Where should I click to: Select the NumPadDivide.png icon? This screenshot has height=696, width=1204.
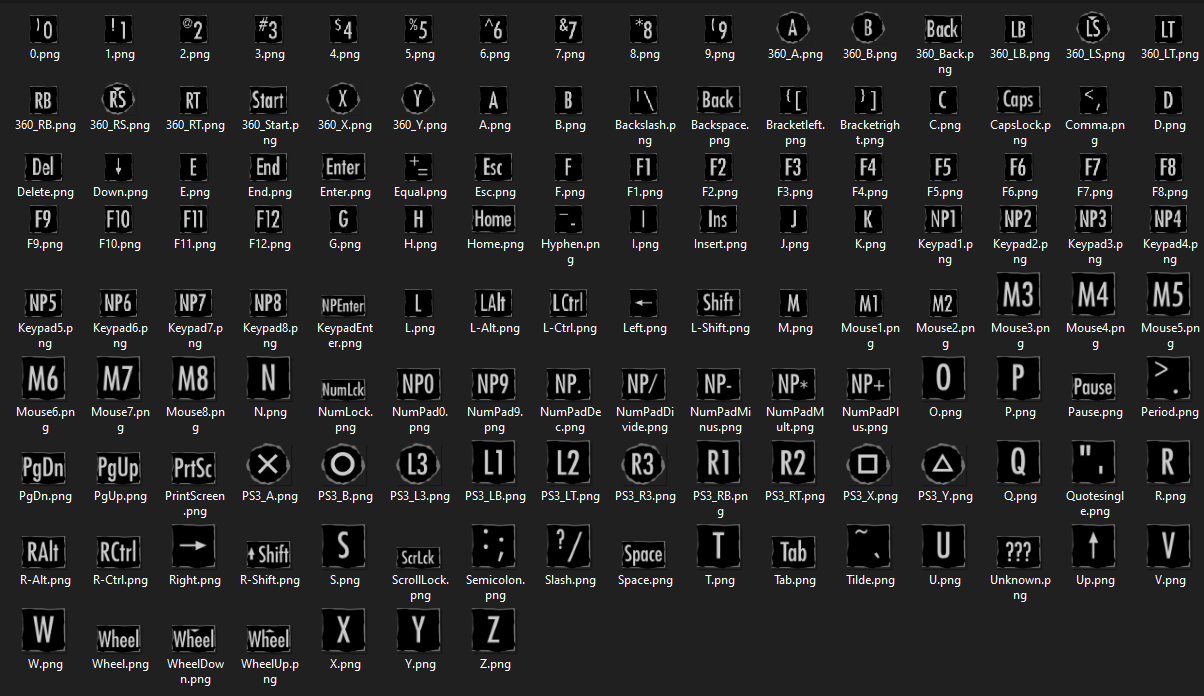tap(643, 385)
